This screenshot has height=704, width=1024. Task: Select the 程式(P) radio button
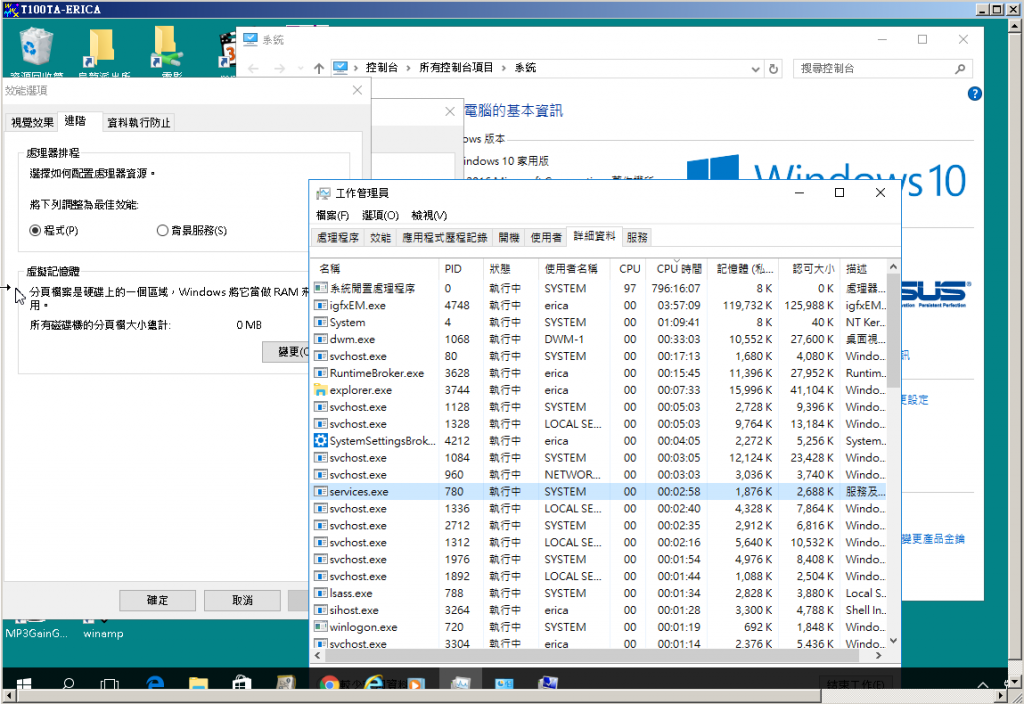click(x=35, y=231)
